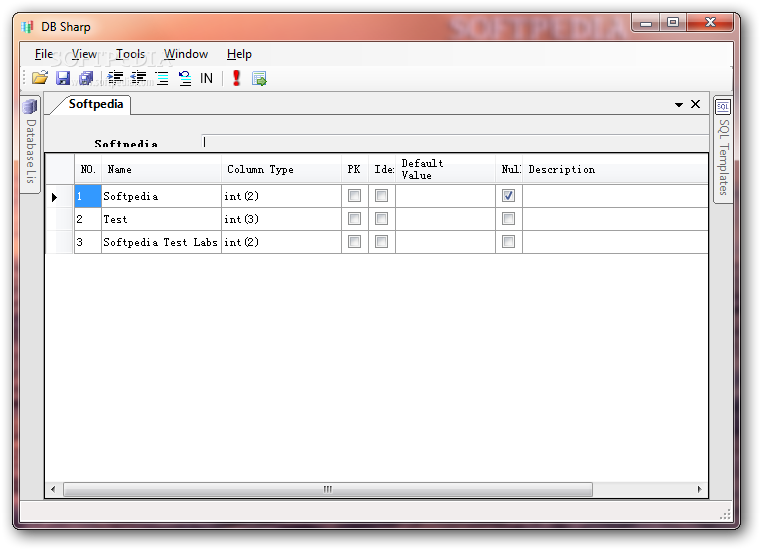The height and width of the screenshot is (550, 761).
Task: Toggle PK checkbox for Softpedia row
Action: point(354,196)
